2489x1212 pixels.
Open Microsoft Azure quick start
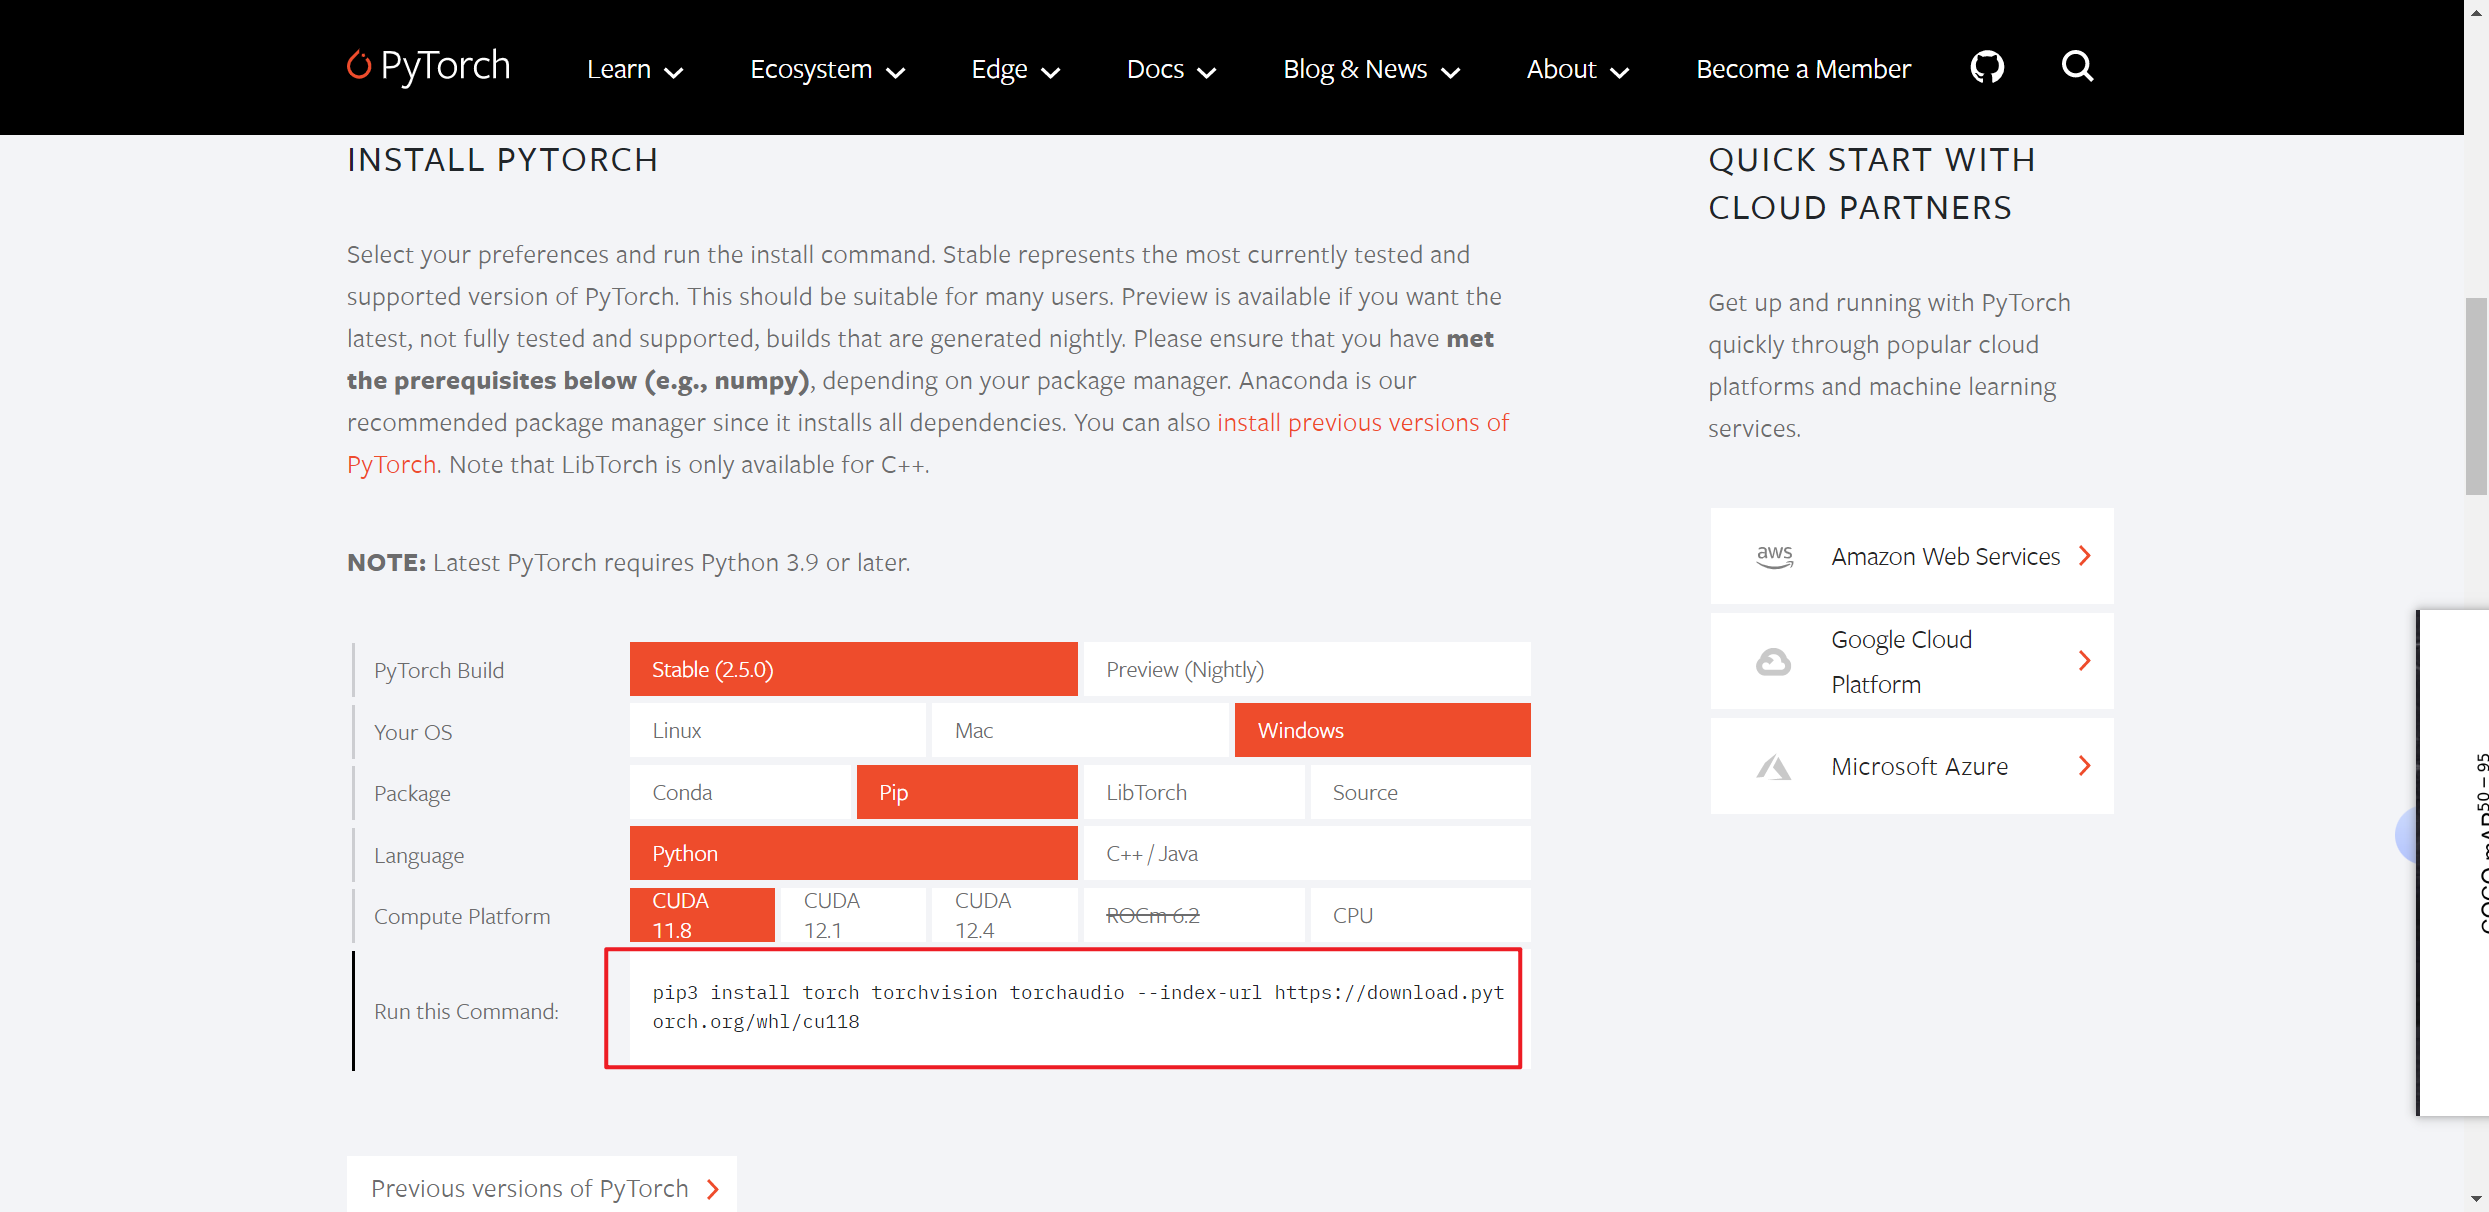(x=1911, y=766)
